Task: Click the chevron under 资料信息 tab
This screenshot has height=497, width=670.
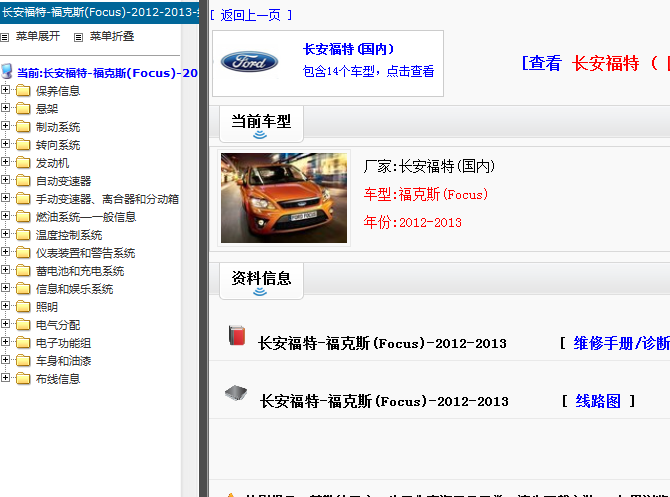Action: tap(260, 292)
